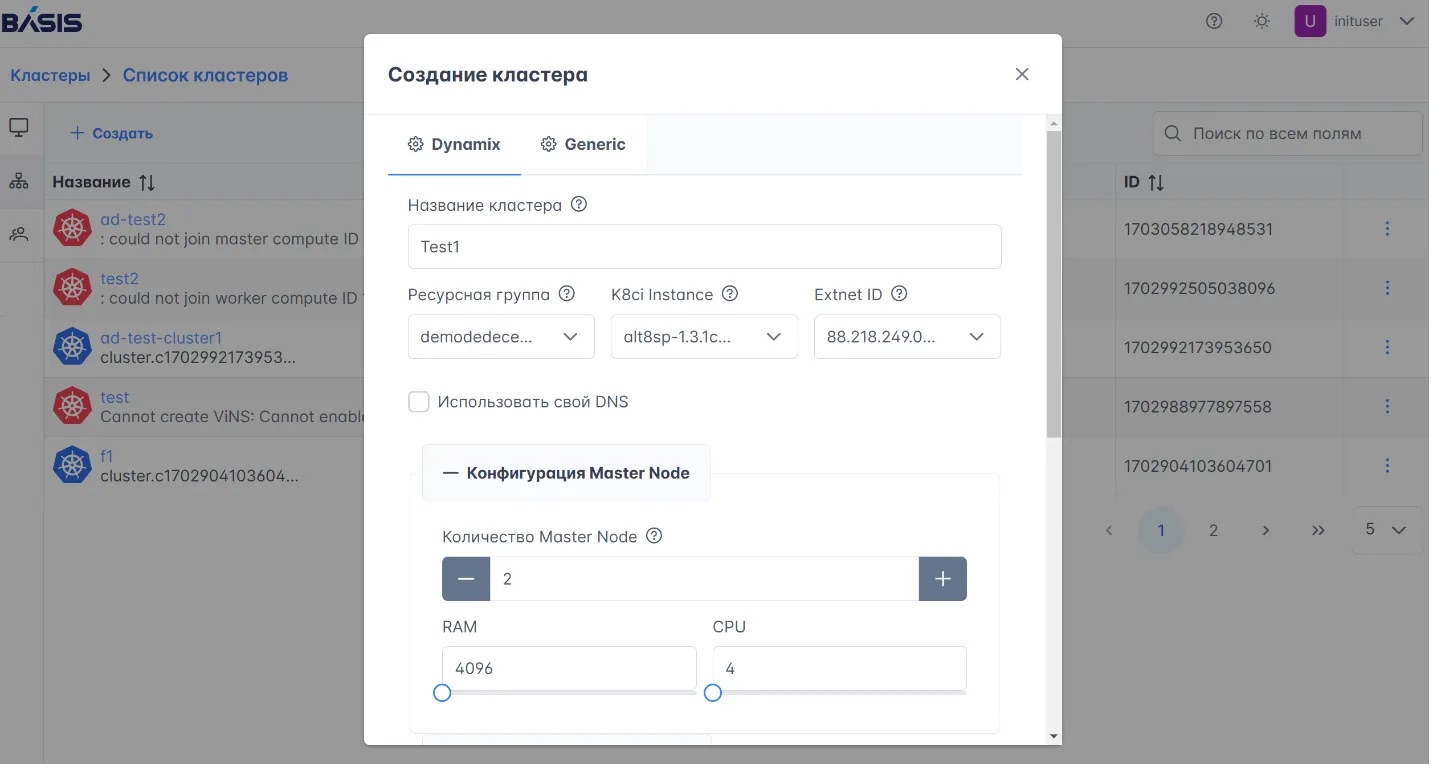Click the help icon next to Extnet ID

[x=899, y=294]
